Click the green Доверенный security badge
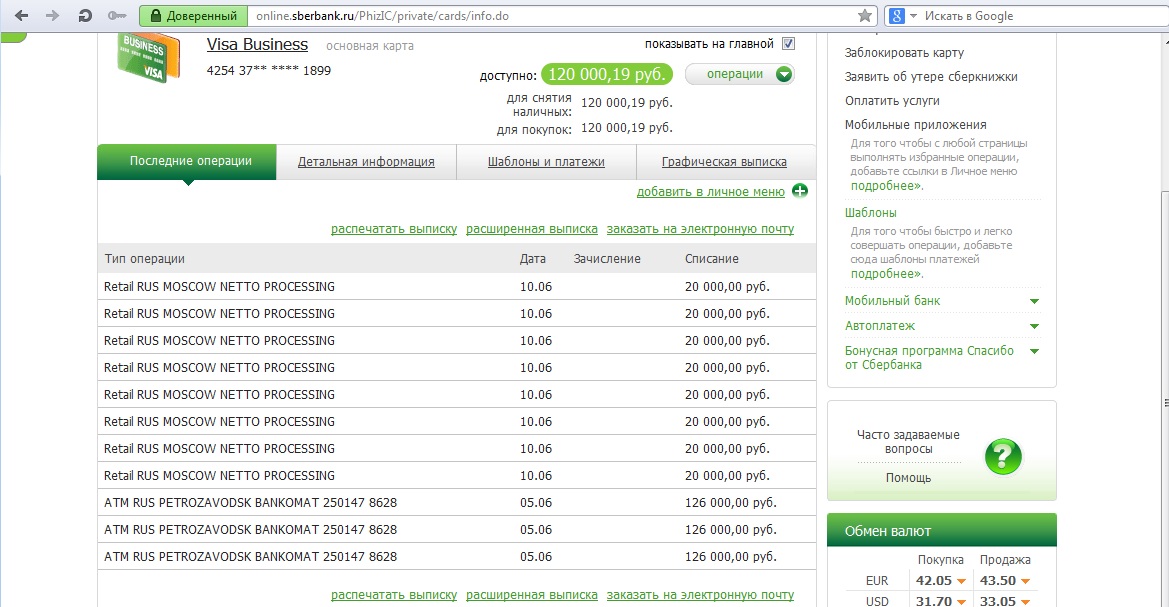Viewport: 1169px width, 607px height. point(193,16)
